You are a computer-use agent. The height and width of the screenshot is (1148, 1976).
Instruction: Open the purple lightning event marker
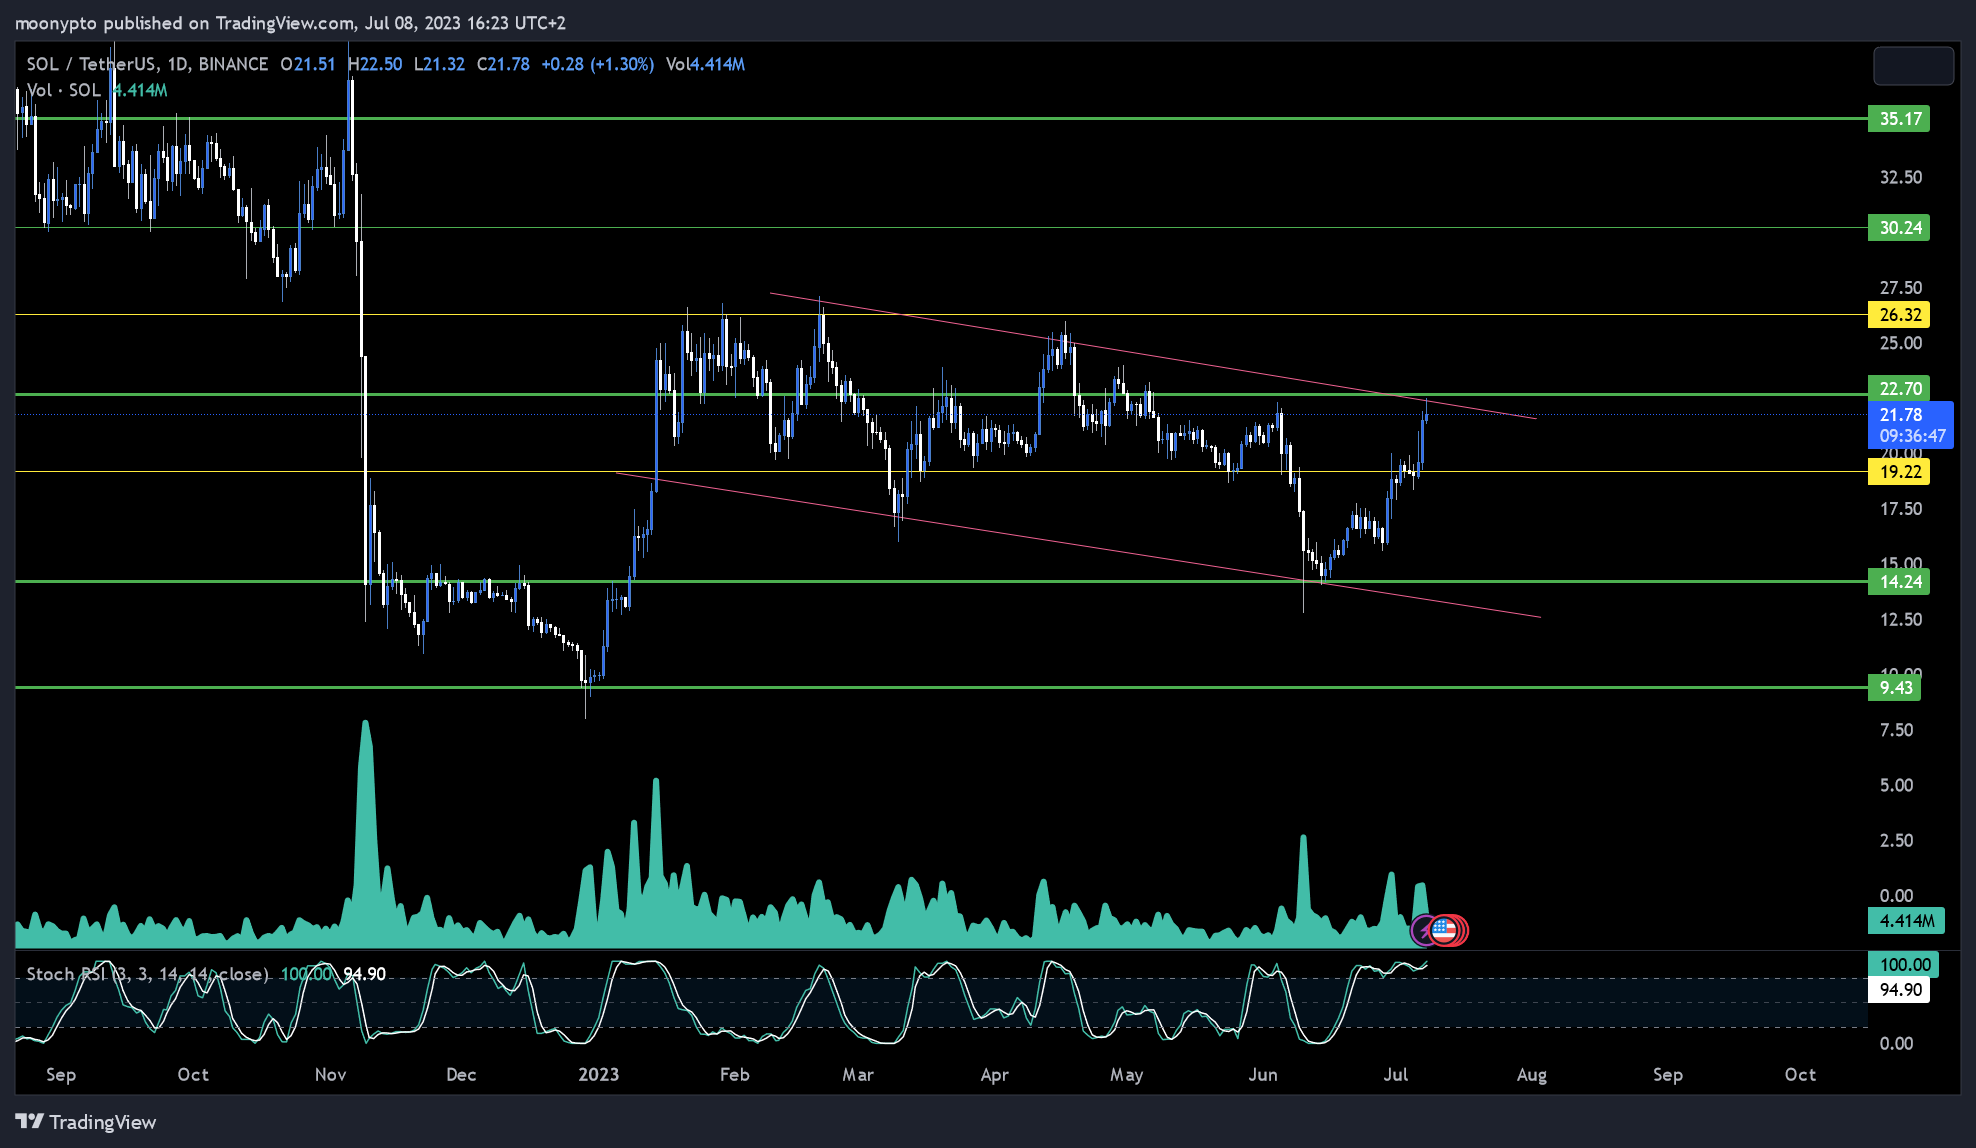click(1424, 931)
